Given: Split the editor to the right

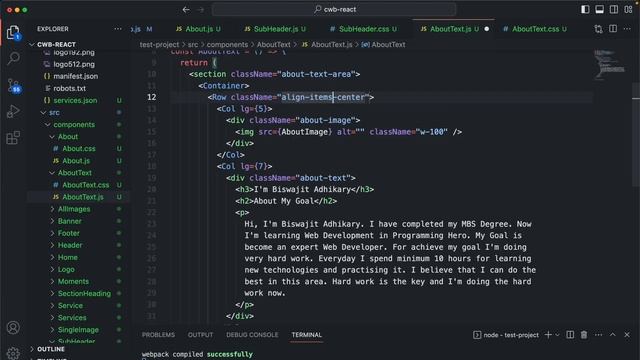Looking at the screenshot, I should [x=613, y=29].
